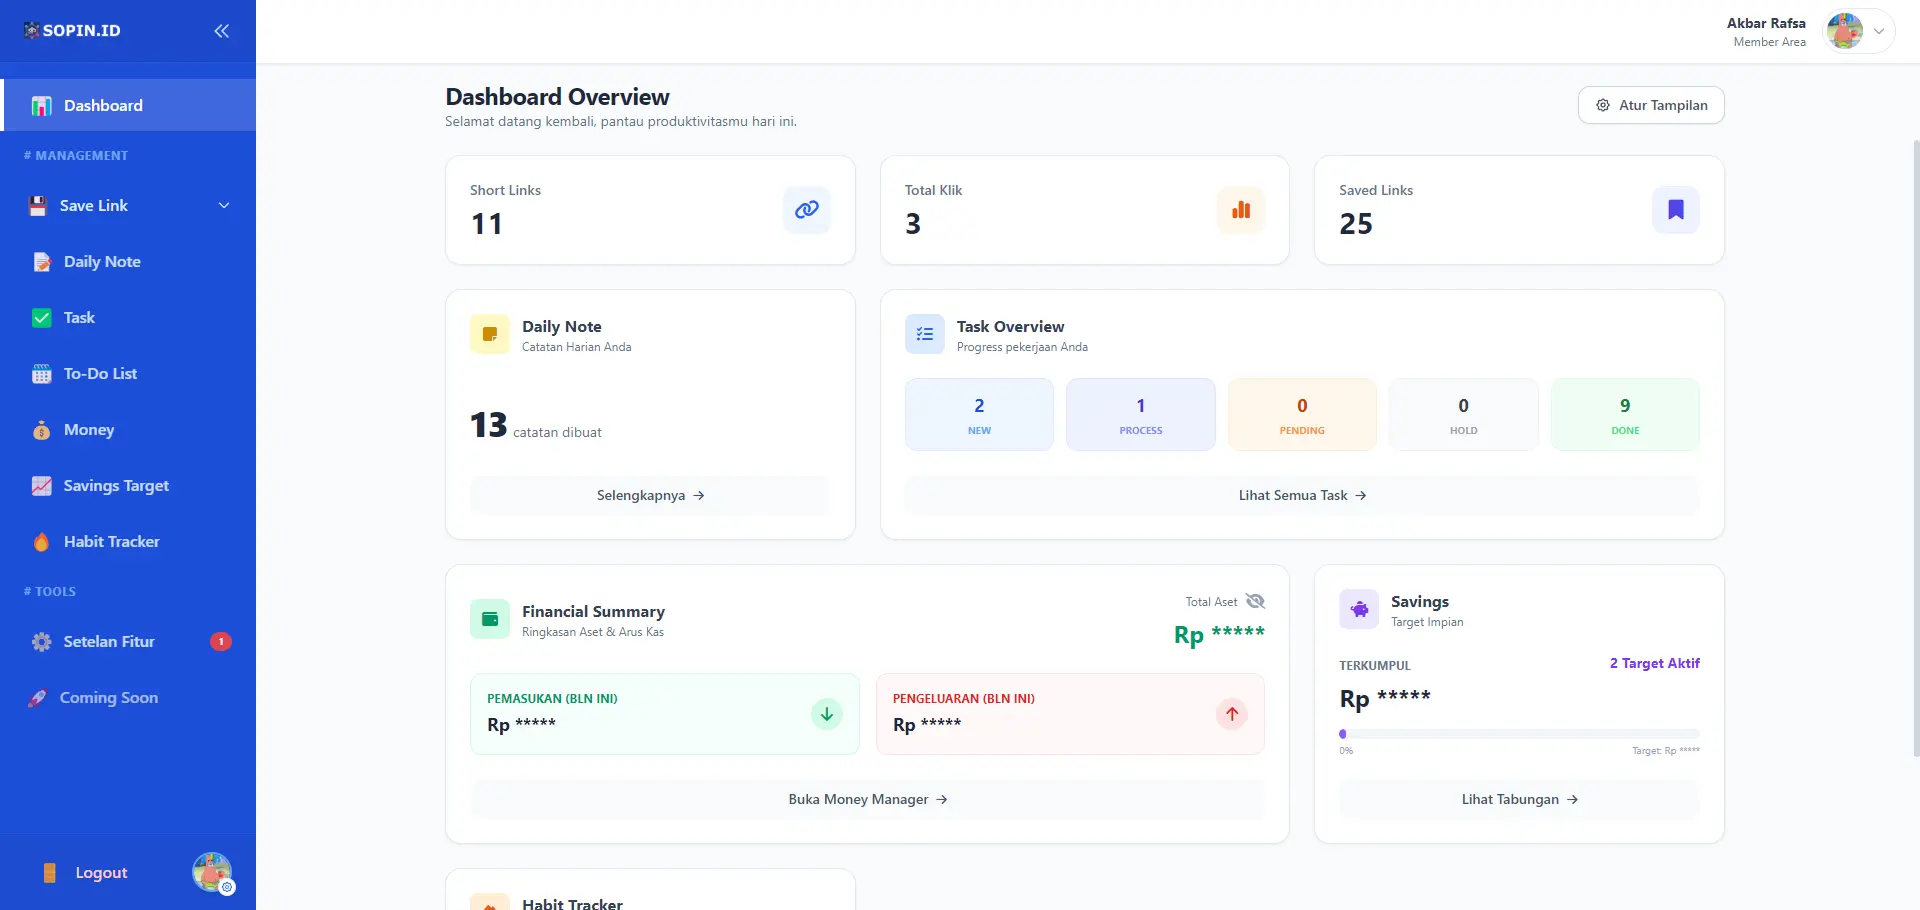Click the Daily Note sticky note icon

point(490,334)
